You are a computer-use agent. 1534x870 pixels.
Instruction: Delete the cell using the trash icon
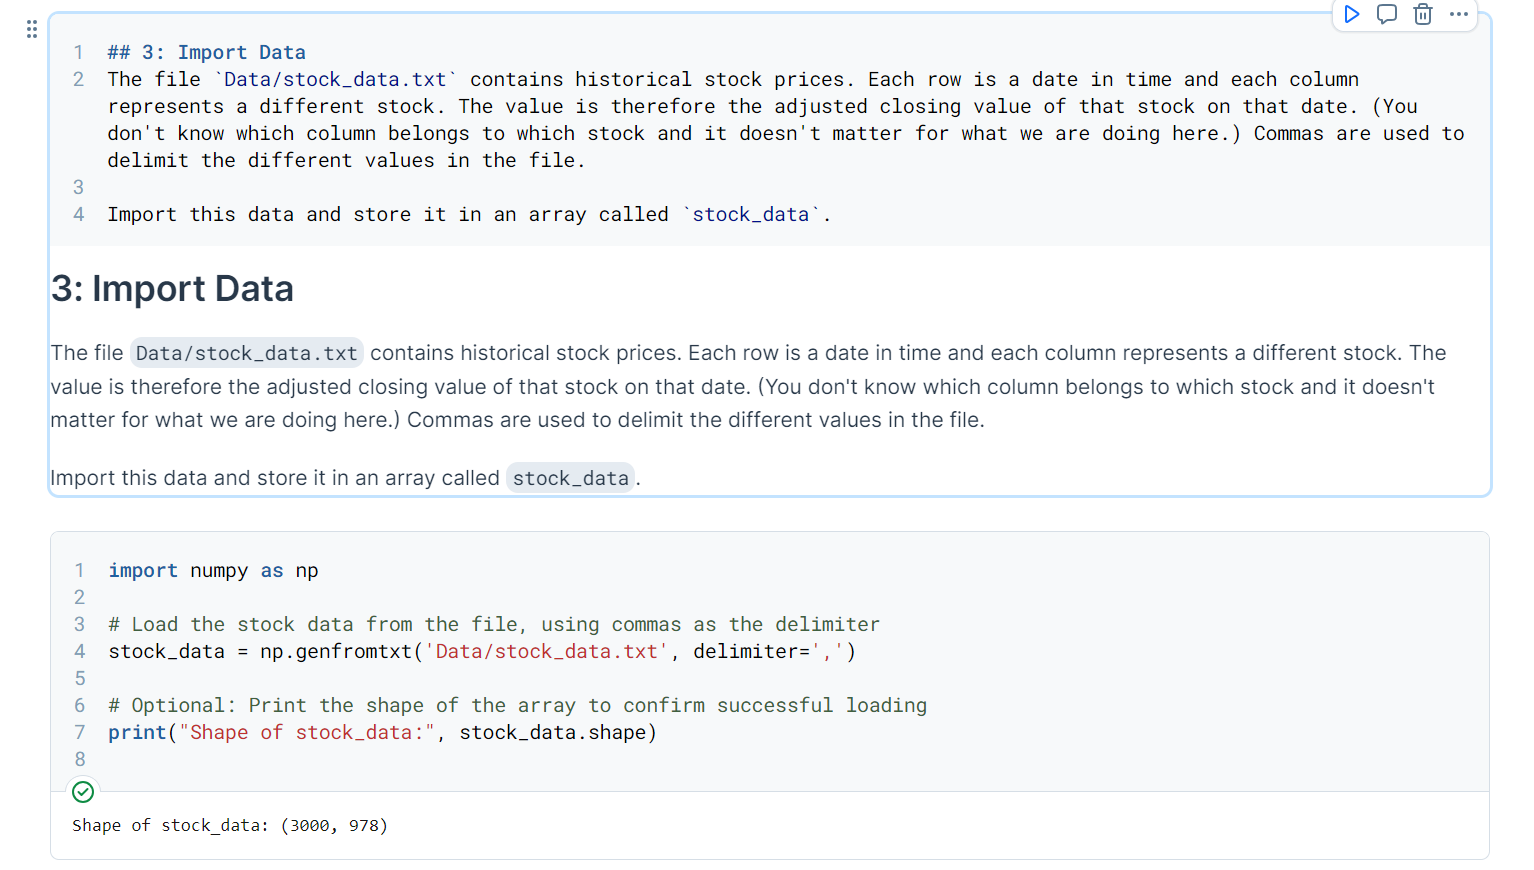(x=1422, y=14)
